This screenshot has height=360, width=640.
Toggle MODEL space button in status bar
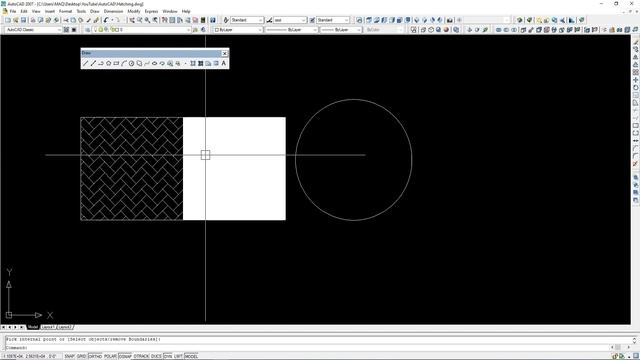[x=191, y=356]
